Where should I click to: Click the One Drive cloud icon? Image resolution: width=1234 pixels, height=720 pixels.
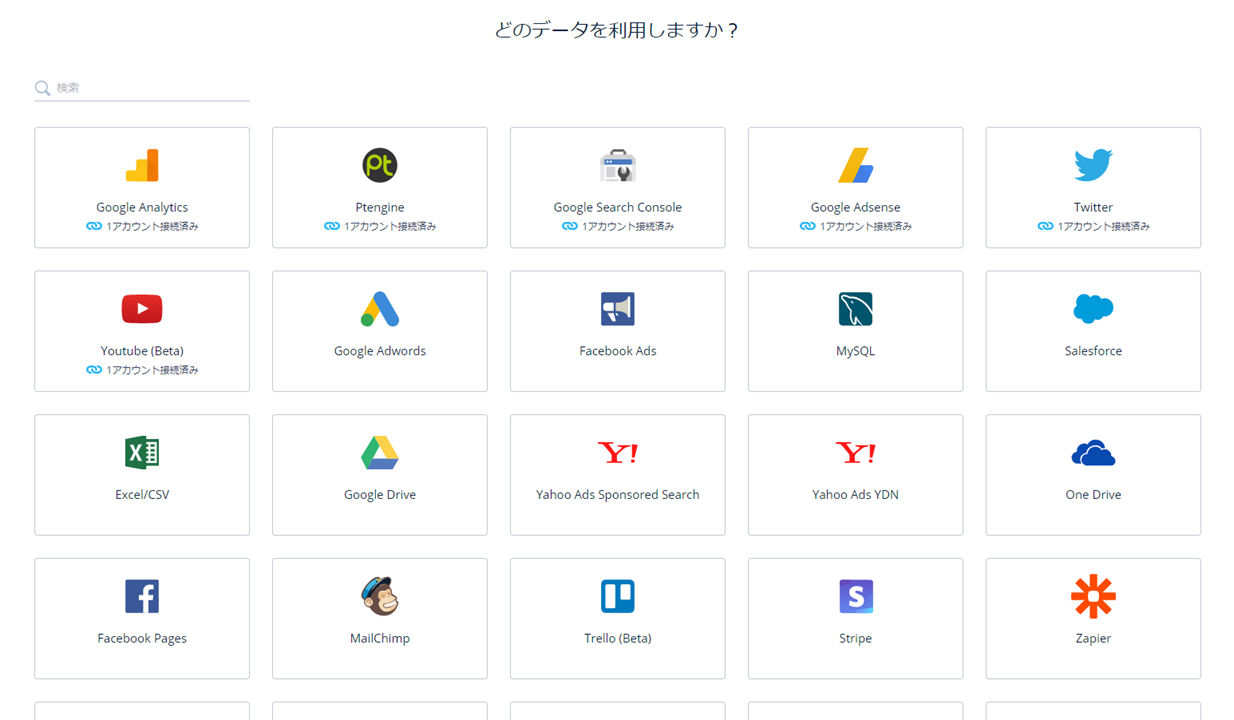[1093, 453]
